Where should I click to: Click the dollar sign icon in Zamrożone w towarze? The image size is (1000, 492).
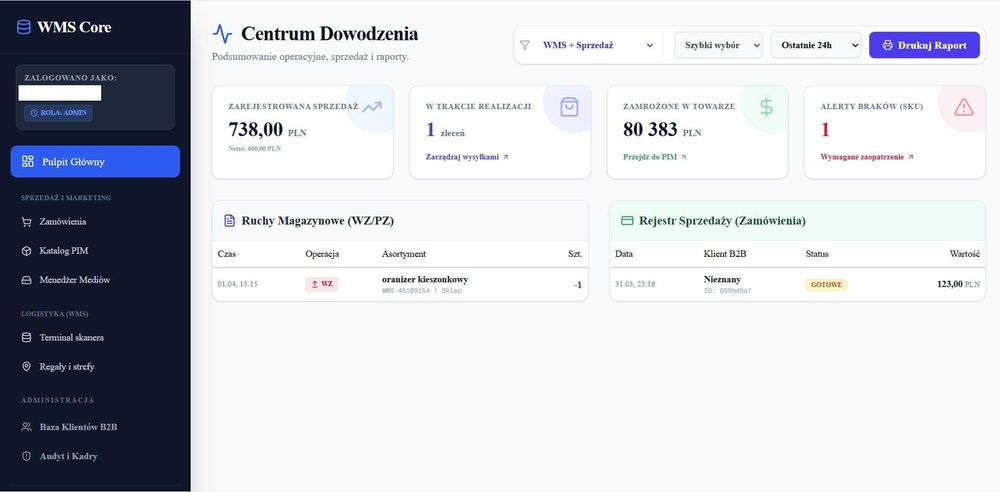(766, 107)
